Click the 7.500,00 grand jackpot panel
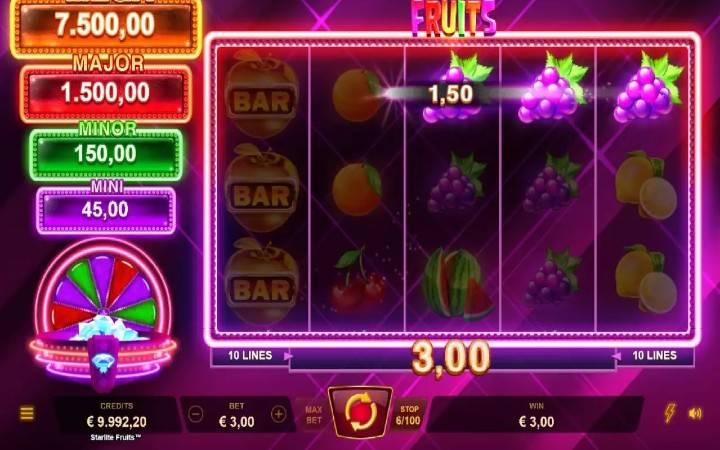Viewport: 720px width, 450px height. (x=106, y=27)
